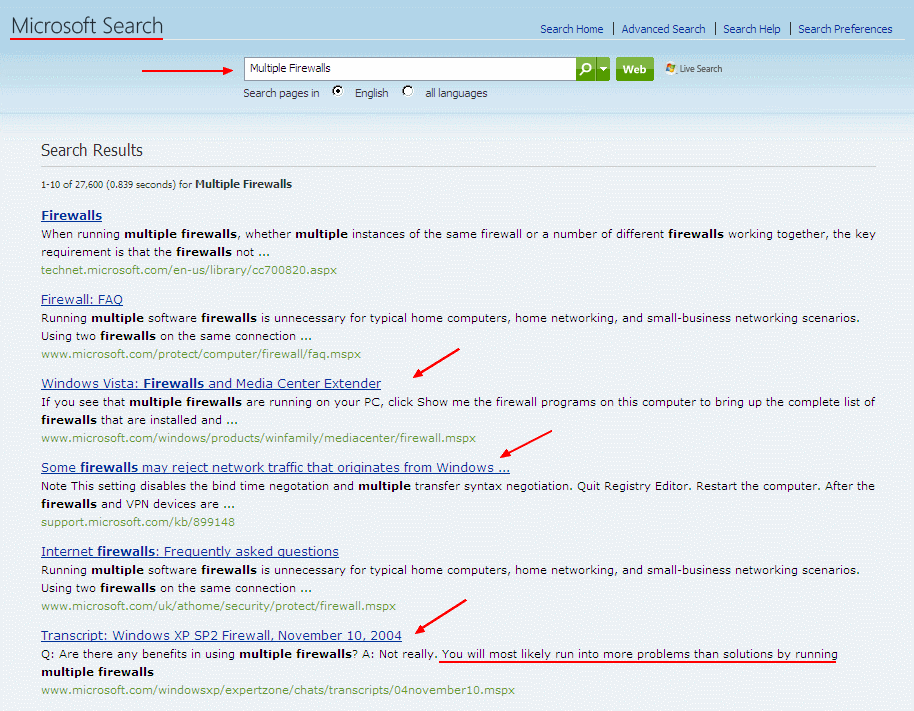Open the Search Preferences link

(845, 29)
